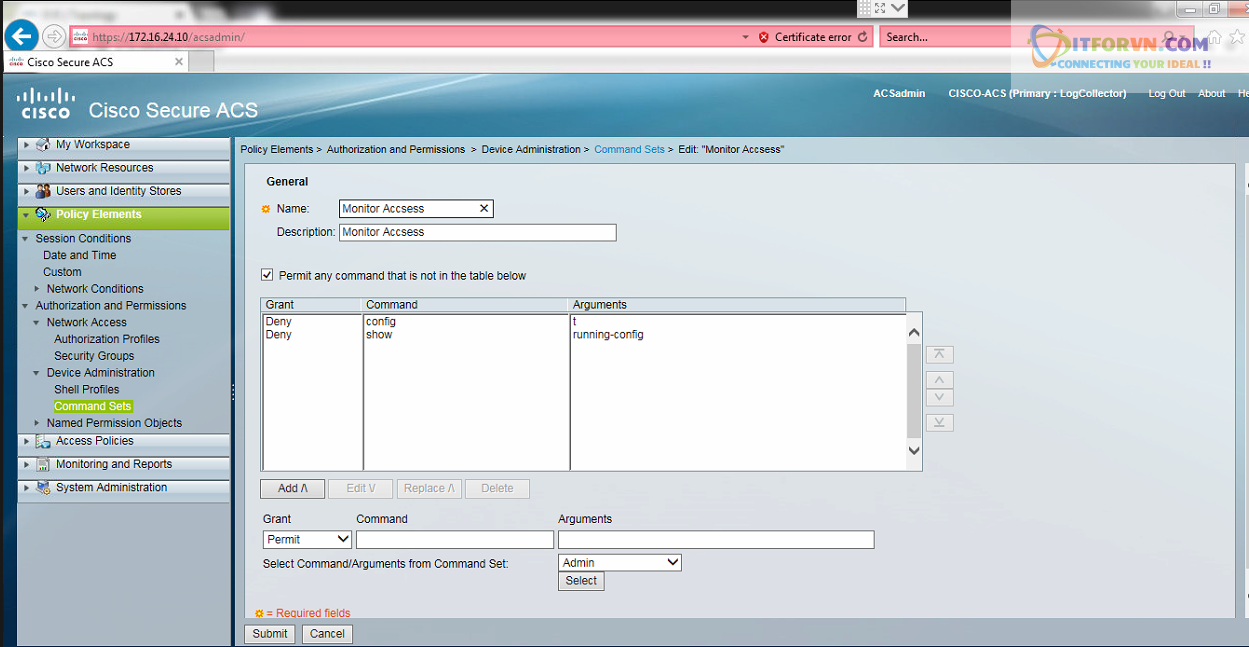The width and height of the screenshot is (1249, 647).
Task: Click the red Certificate error icon
Action: 764,37
